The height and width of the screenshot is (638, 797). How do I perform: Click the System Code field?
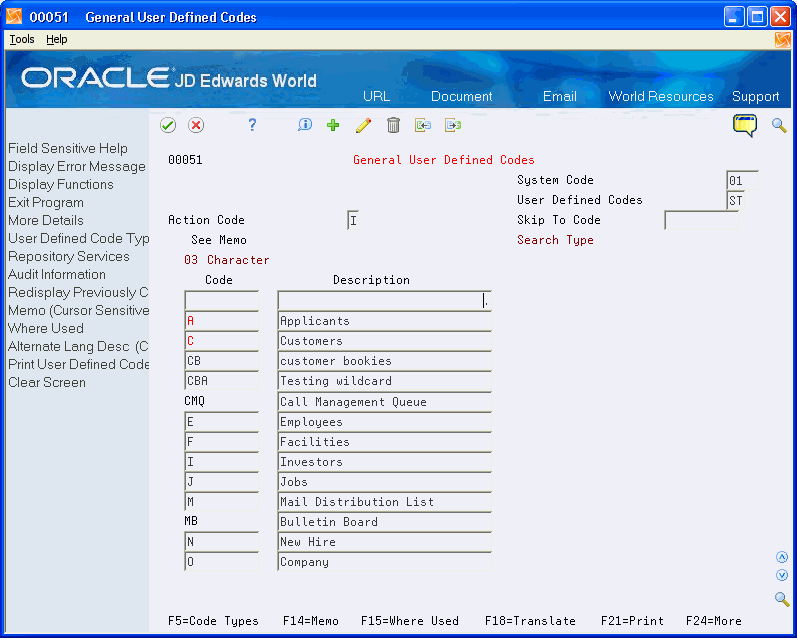[x=742, y=180]
